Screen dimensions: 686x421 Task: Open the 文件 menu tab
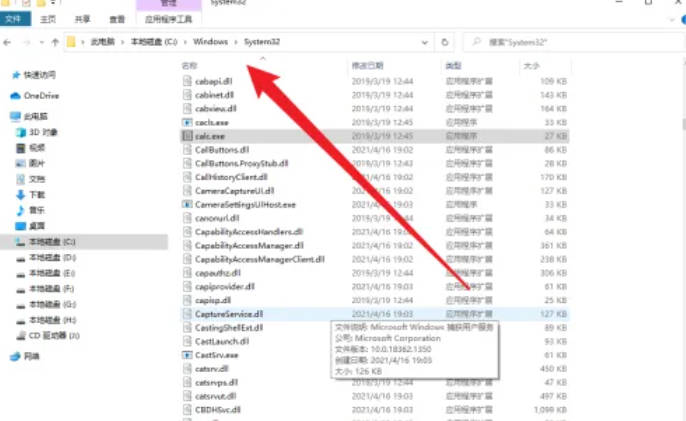click(14, 19)
